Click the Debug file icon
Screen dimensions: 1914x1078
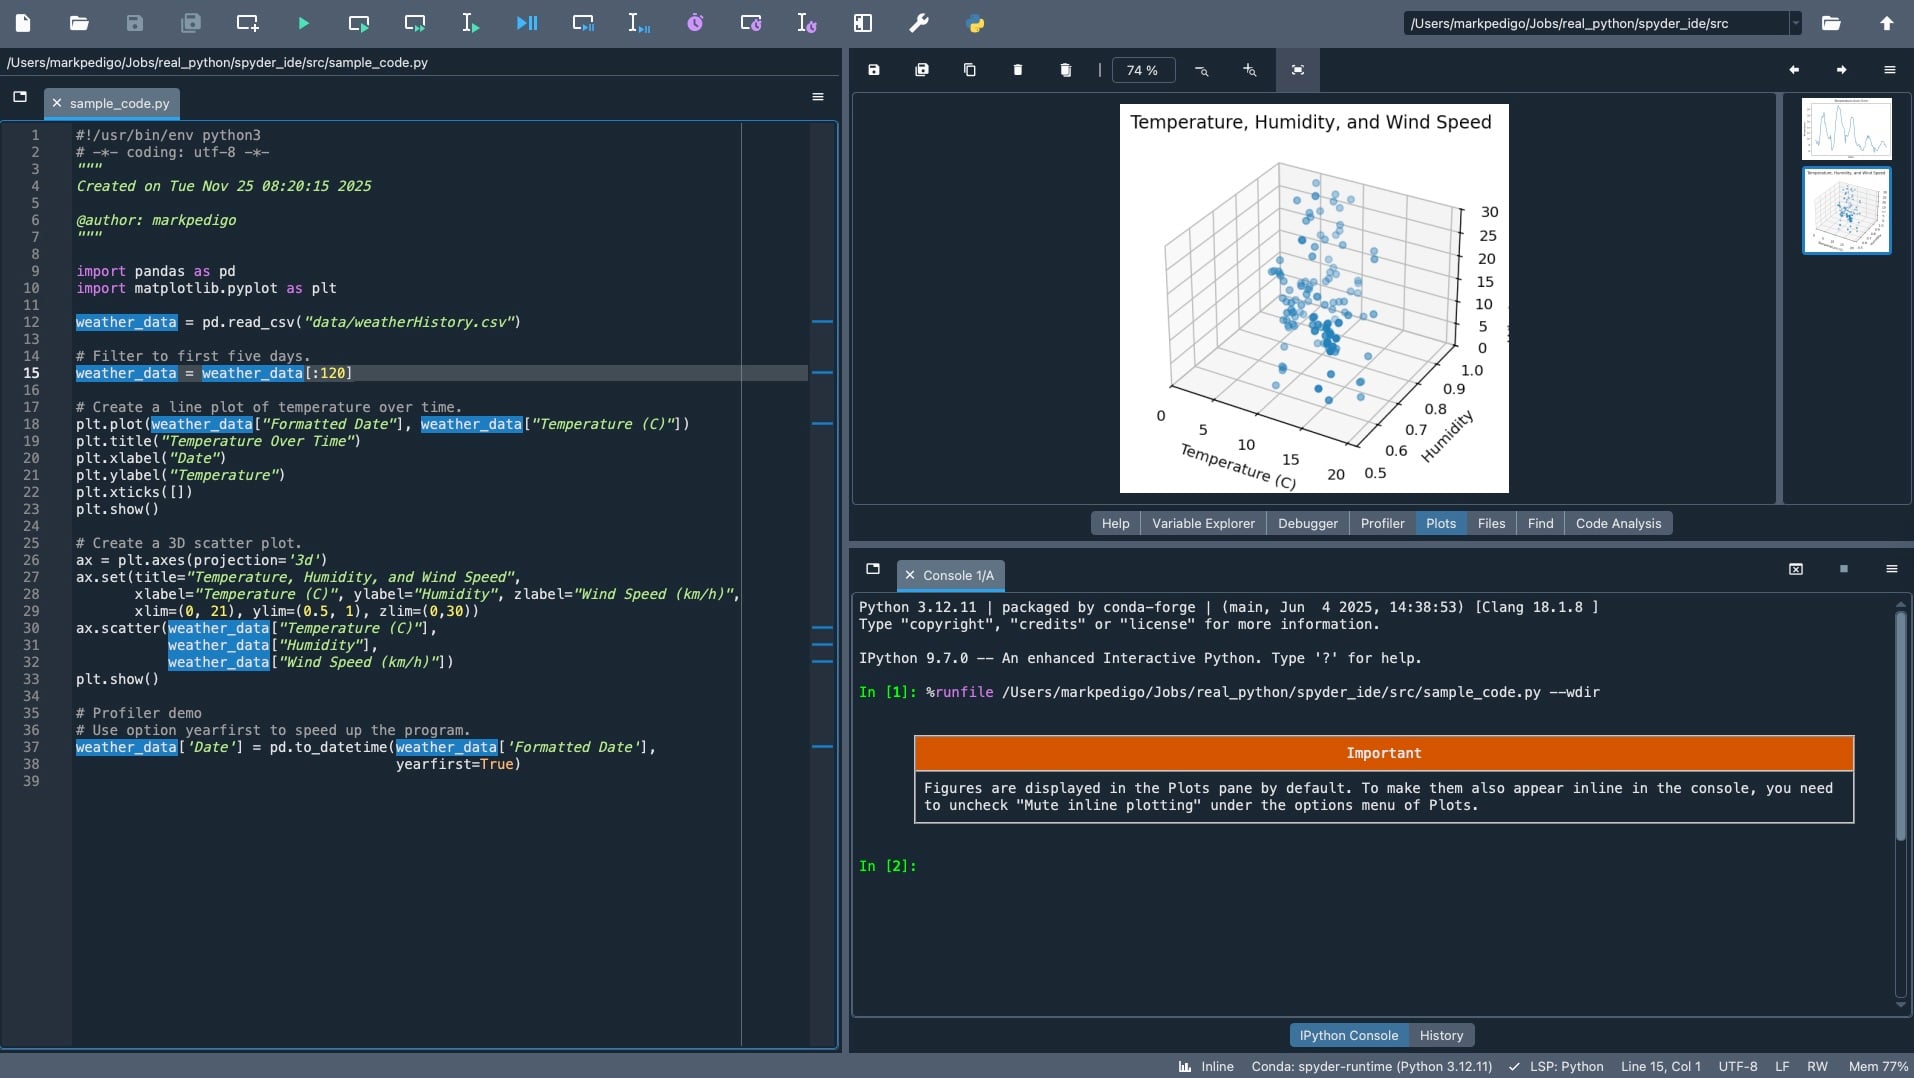tap(527, 23)
